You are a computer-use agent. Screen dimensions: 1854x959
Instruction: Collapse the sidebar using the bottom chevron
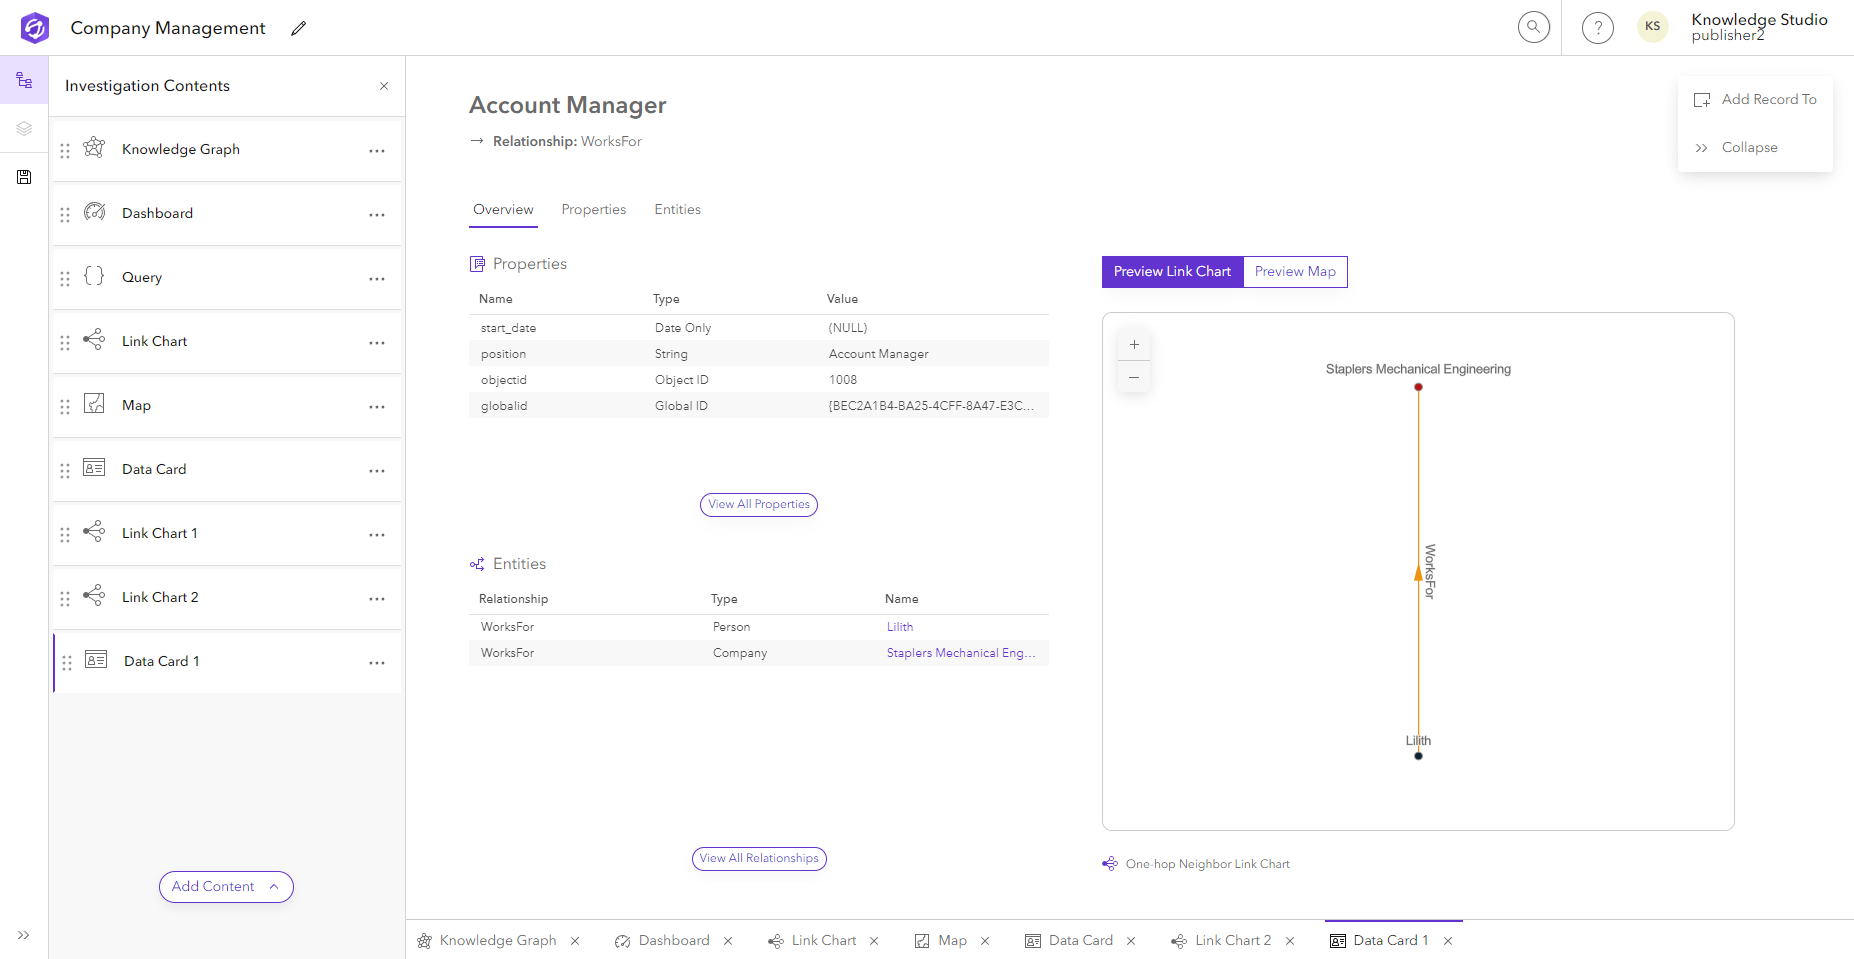click(24, 935)
